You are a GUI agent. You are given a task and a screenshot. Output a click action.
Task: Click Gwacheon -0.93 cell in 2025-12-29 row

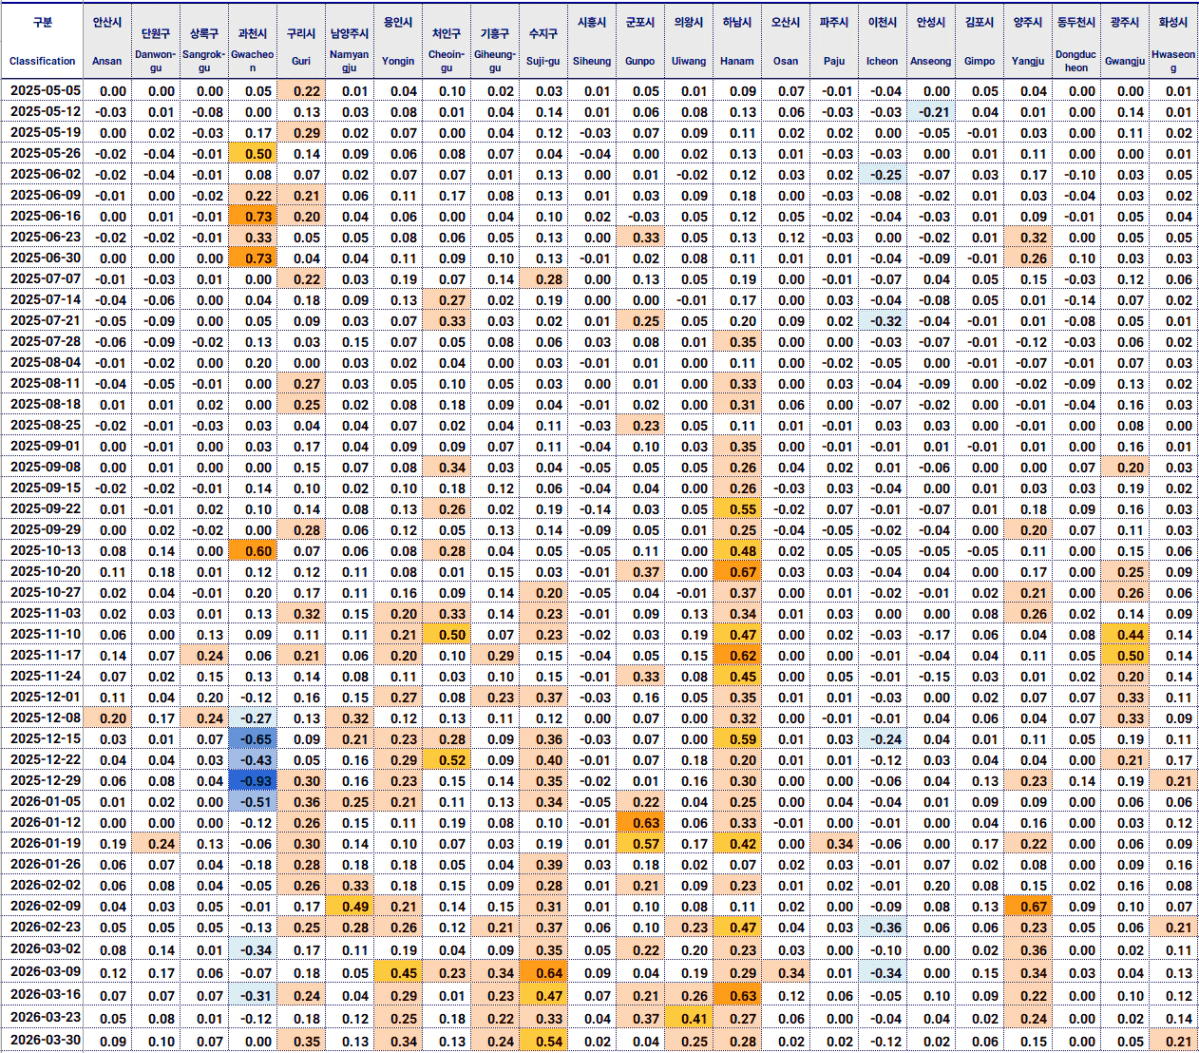click(252, 781)
